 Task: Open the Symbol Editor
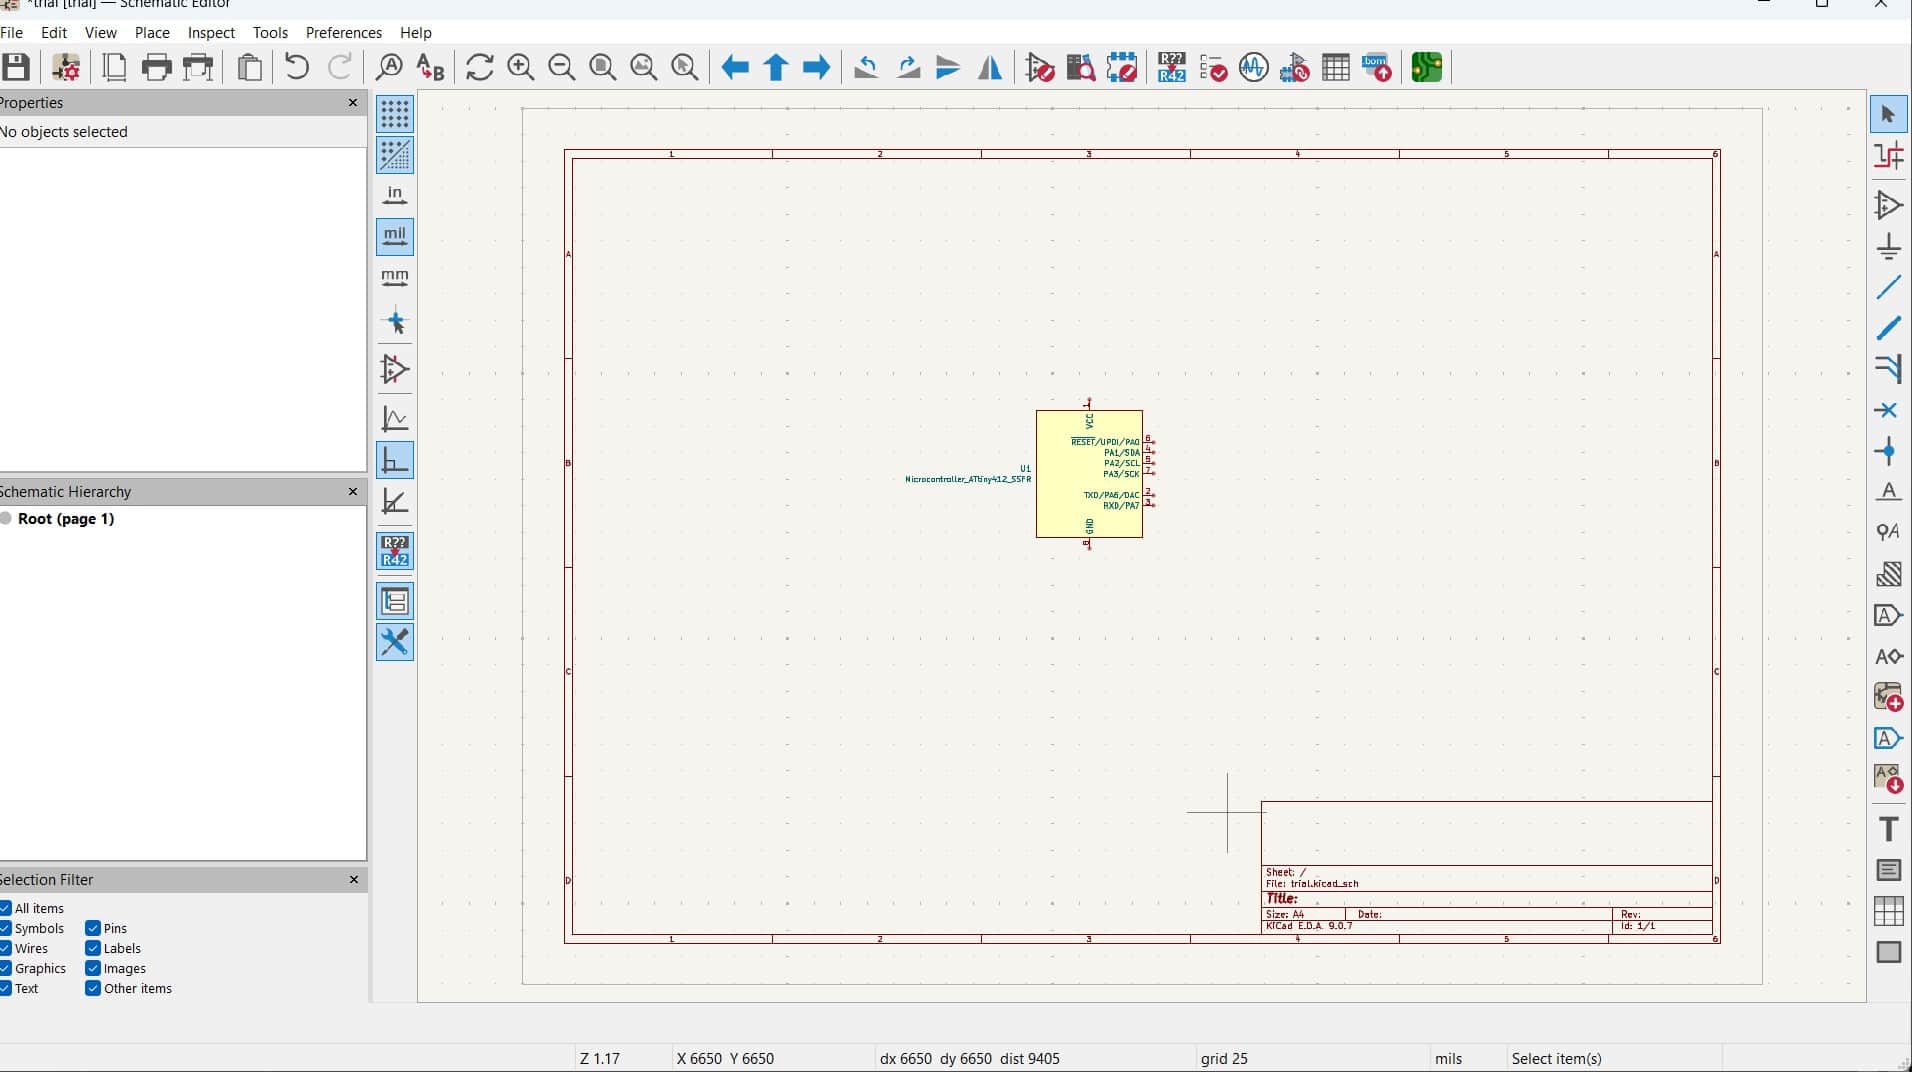click(1040, 67)
